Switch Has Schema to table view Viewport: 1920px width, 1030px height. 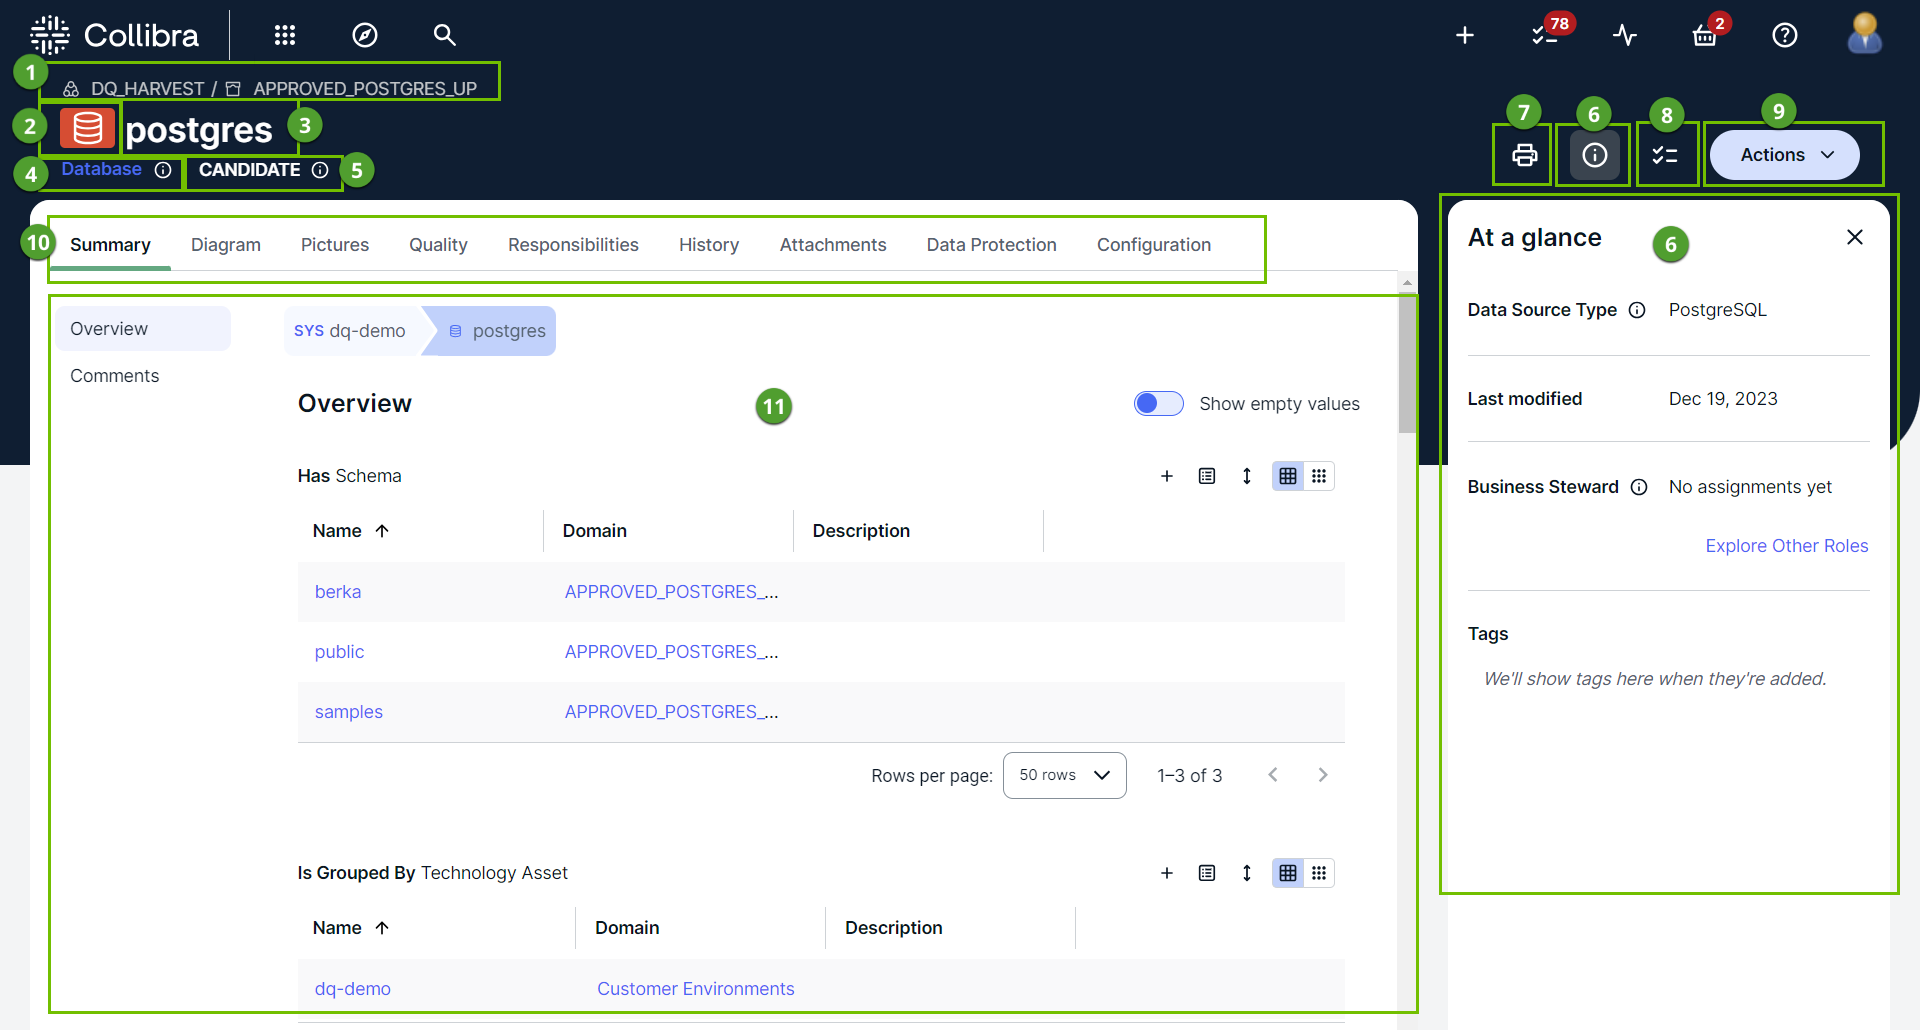pos(1288,476)
